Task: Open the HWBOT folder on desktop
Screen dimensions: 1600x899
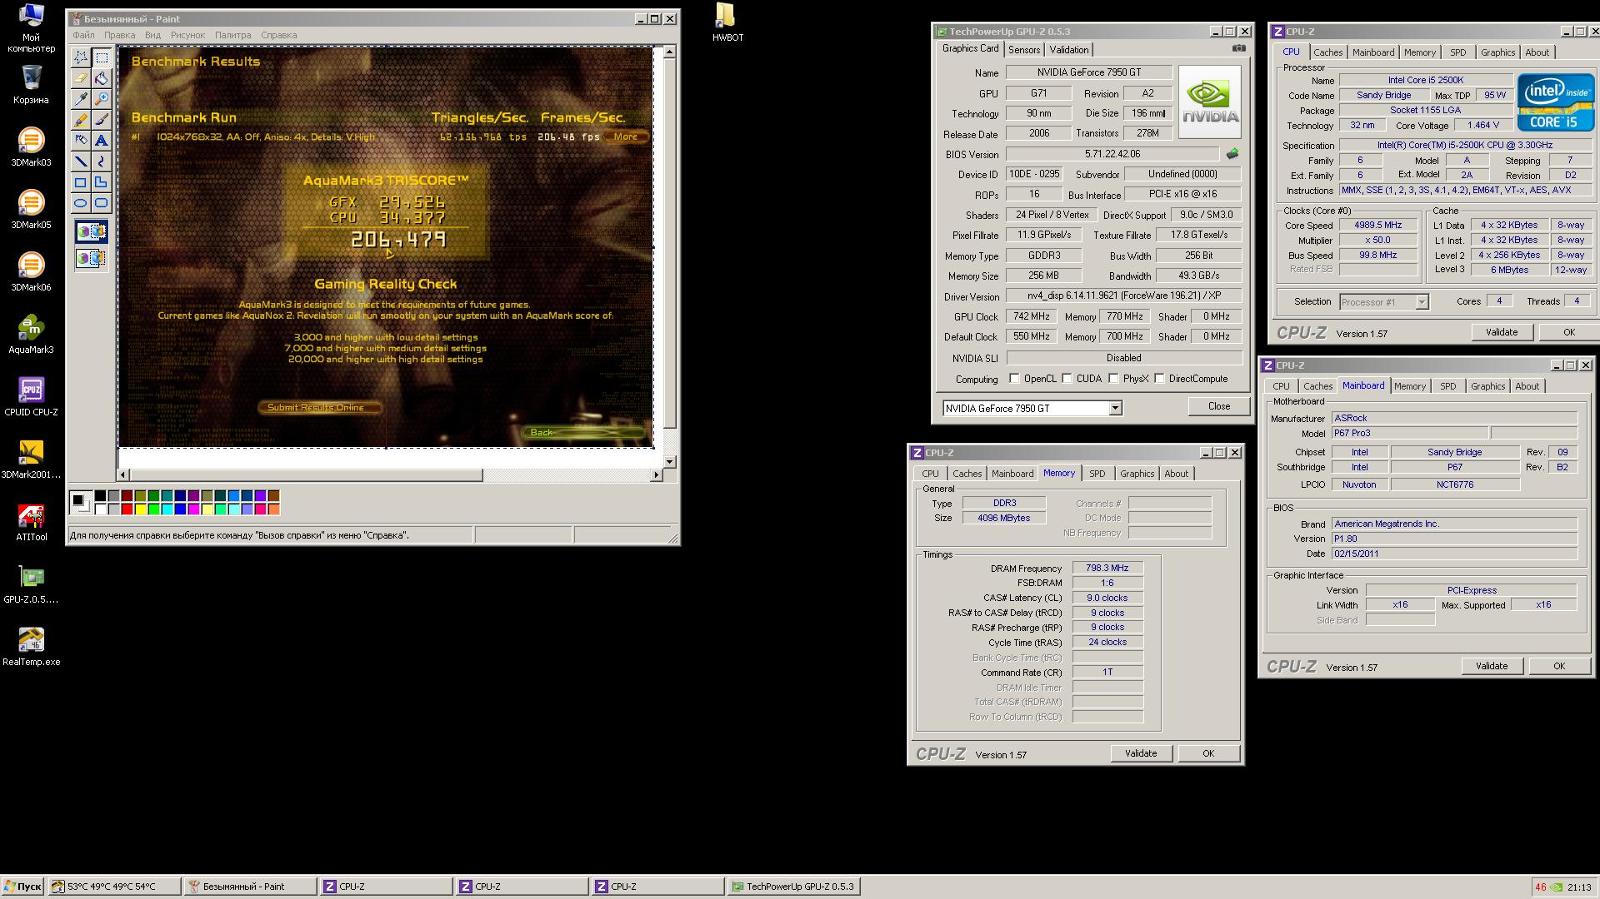Action: pyautogui.click(x=727, y=22)
